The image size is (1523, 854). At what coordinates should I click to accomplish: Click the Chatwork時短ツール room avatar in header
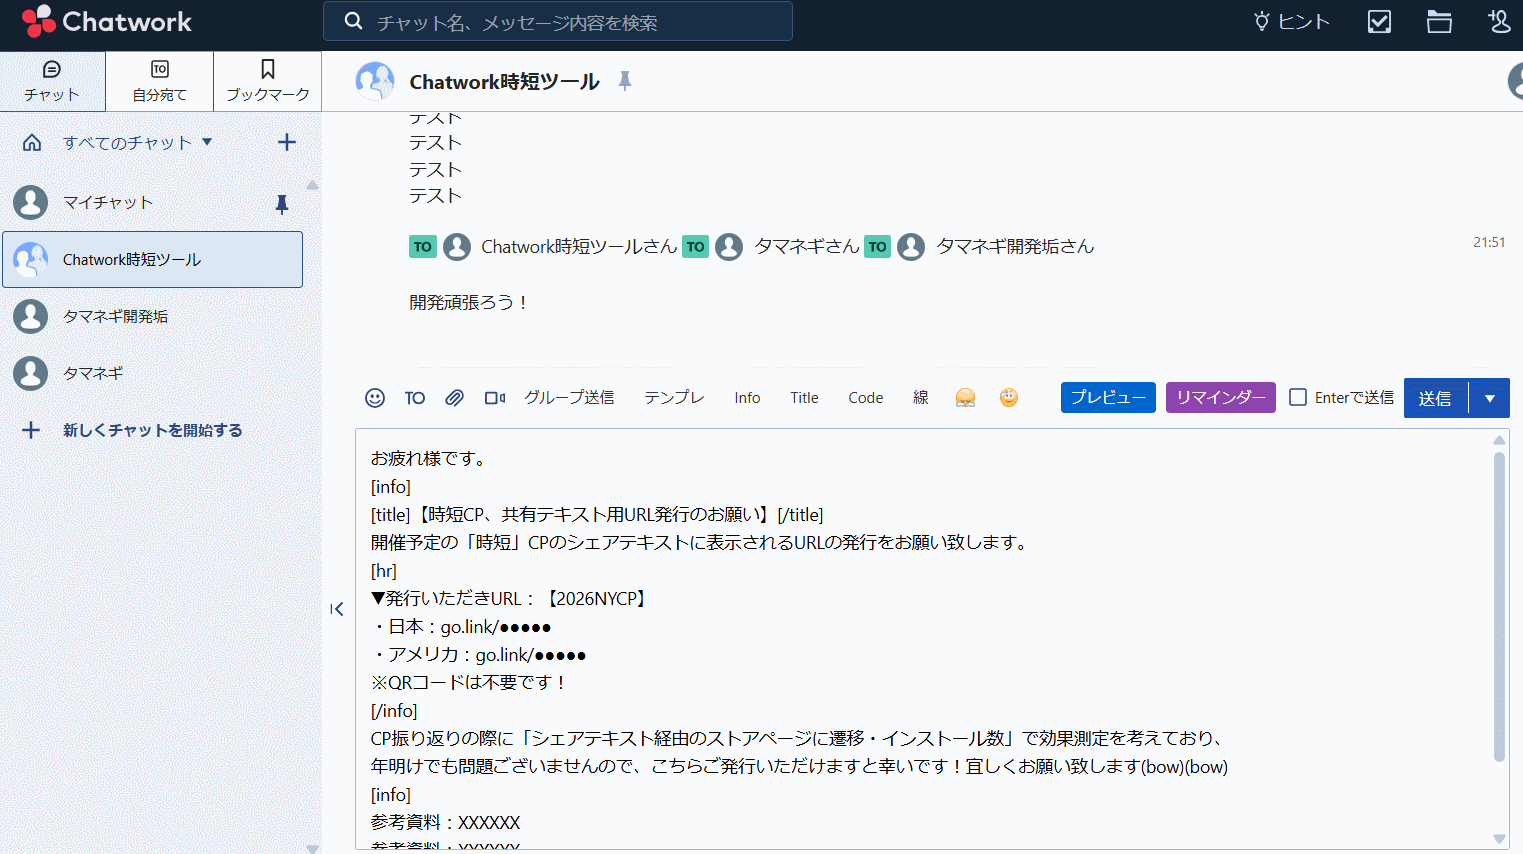[375, 81]
